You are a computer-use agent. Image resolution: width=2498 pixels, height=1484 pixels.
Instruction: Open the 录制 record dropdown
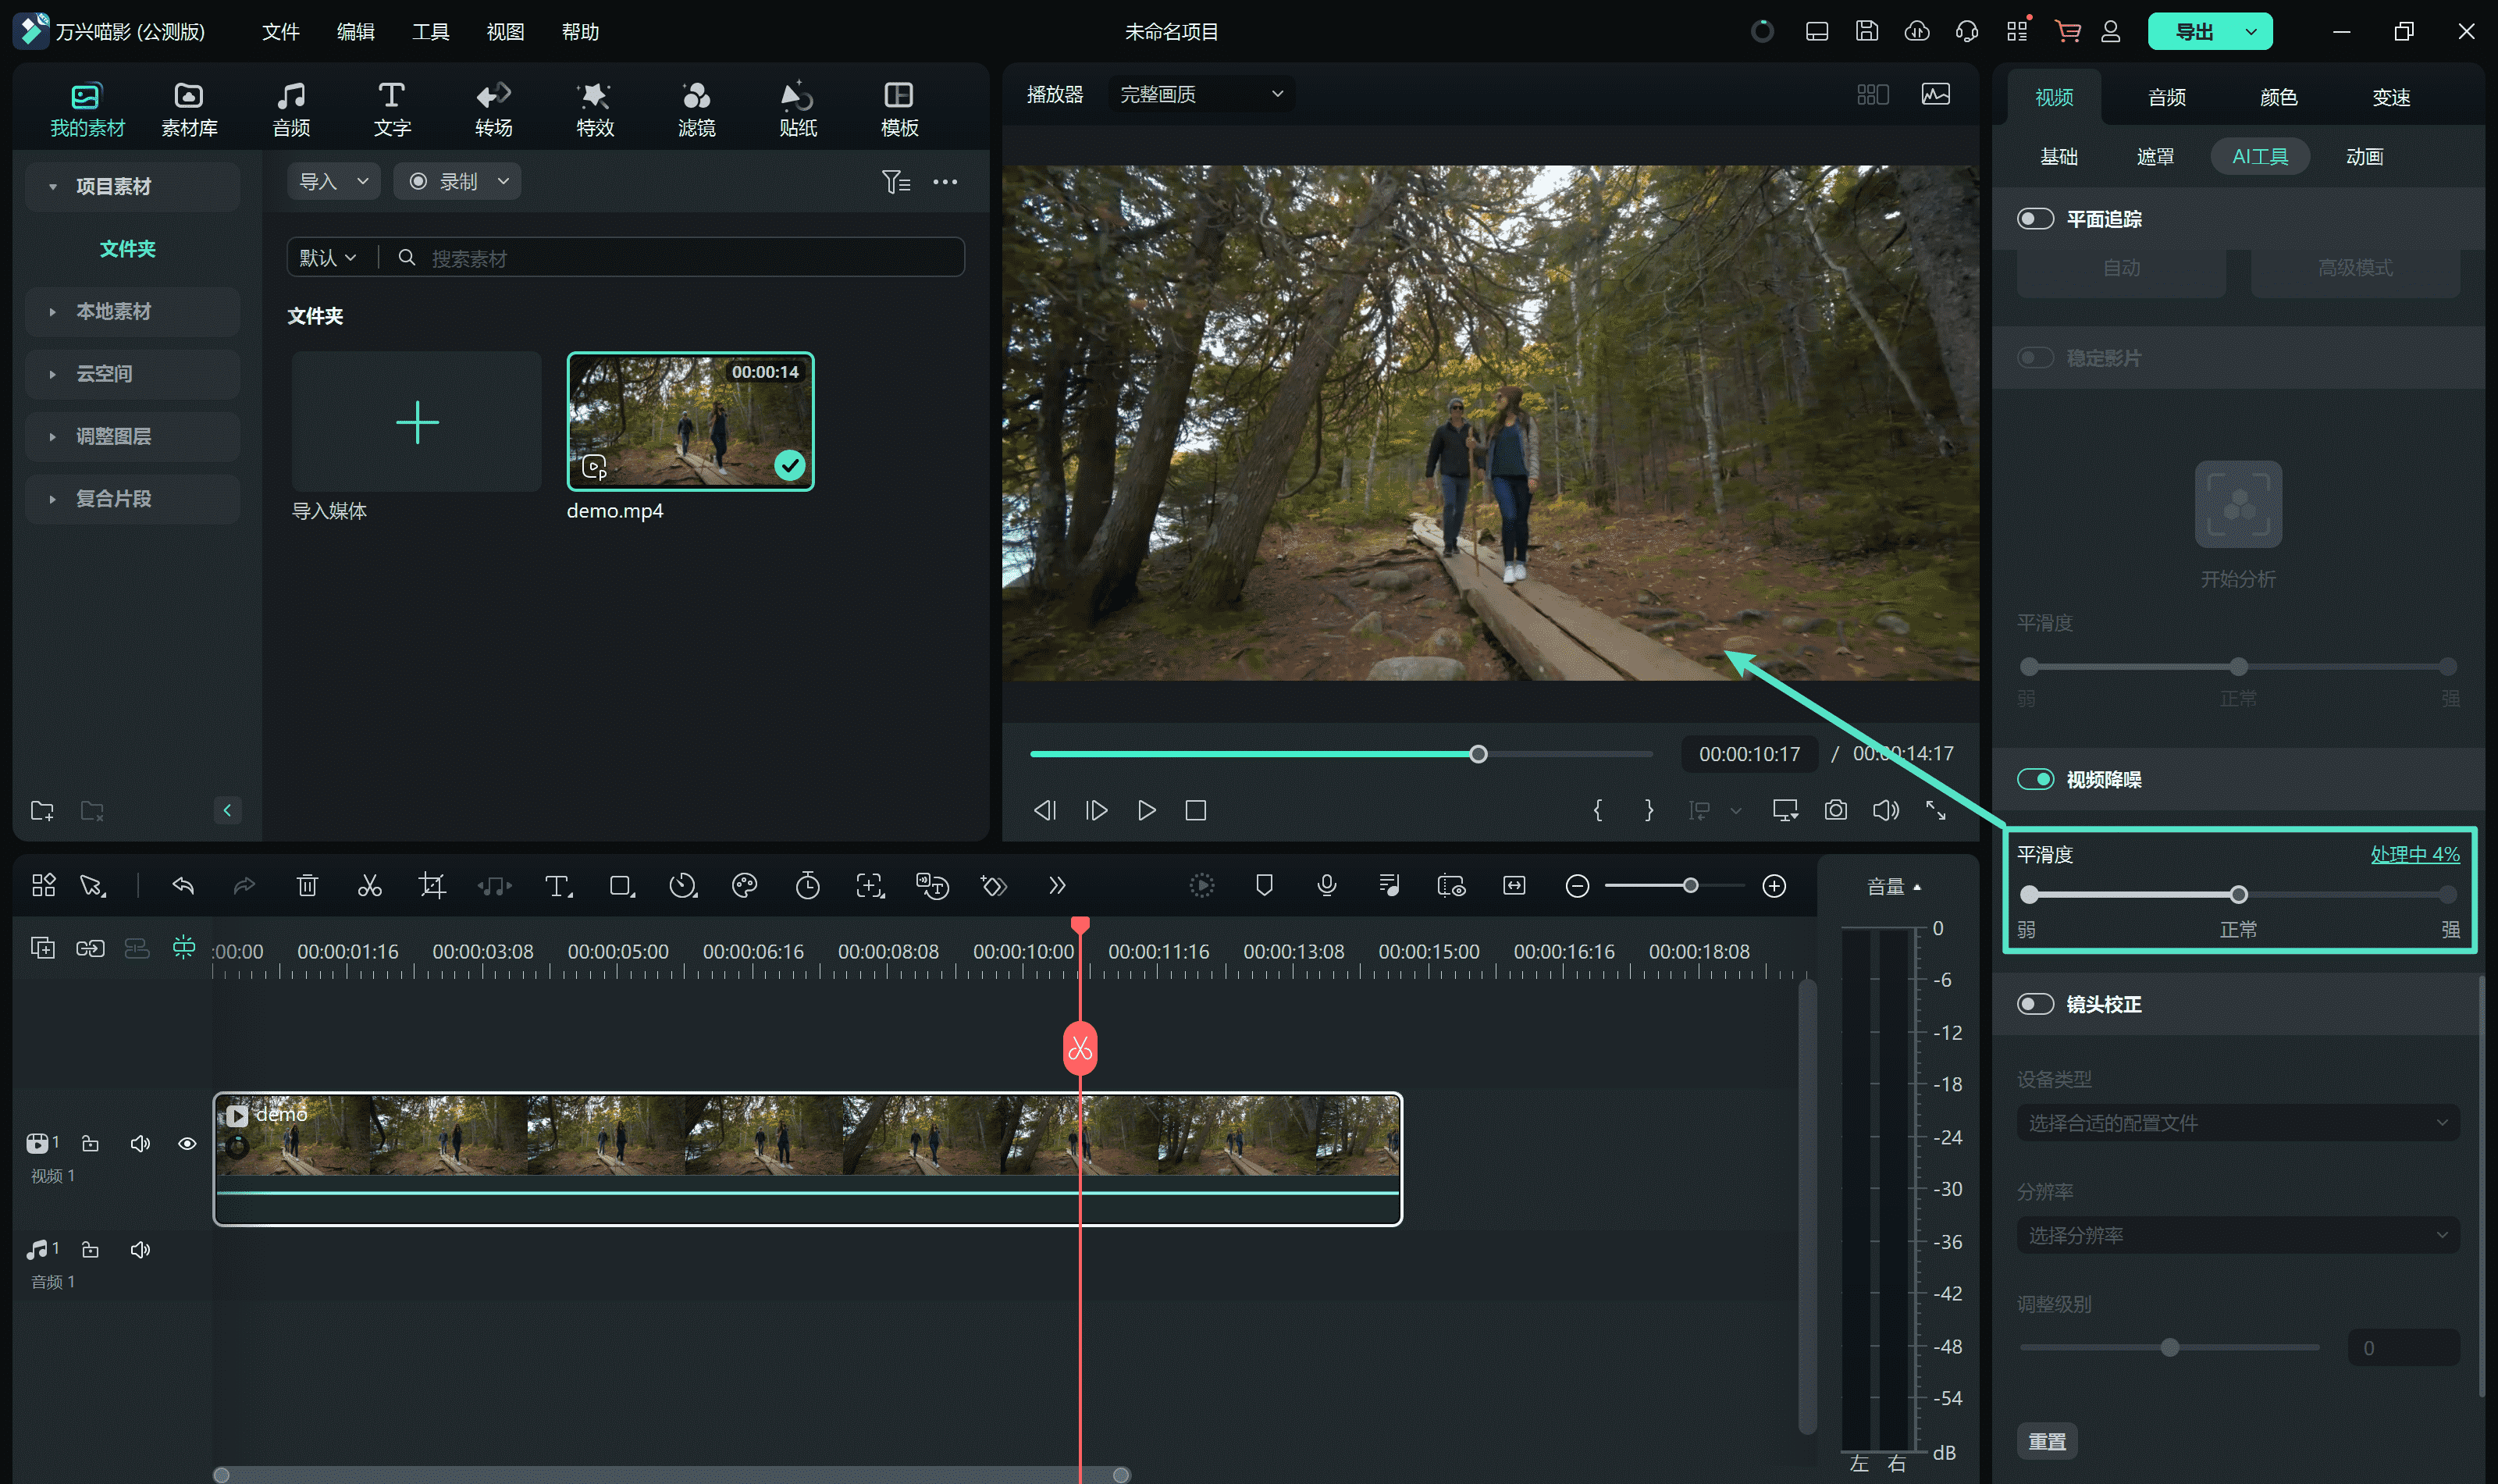tap(457, 181)
